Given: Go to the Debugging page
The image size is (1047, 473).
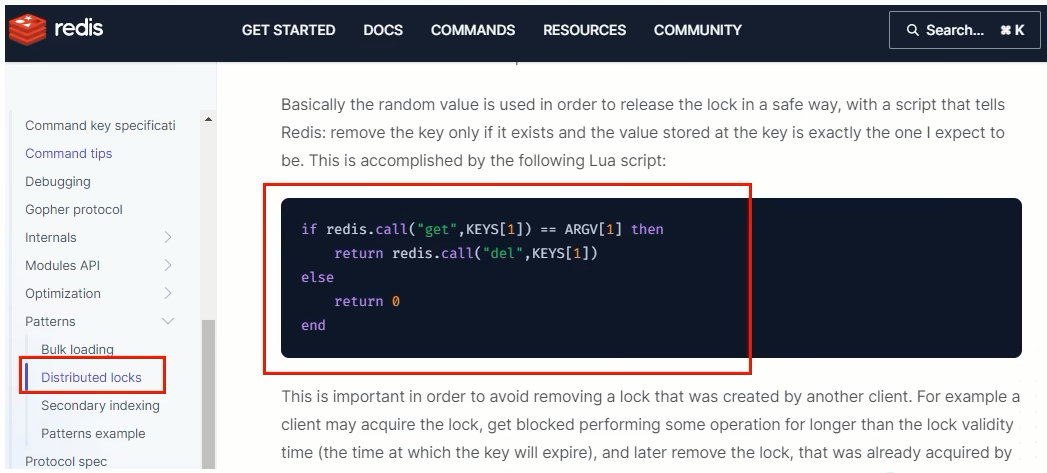Looking at the screenshot, I should pyautogui.click(x=58, y=182).
